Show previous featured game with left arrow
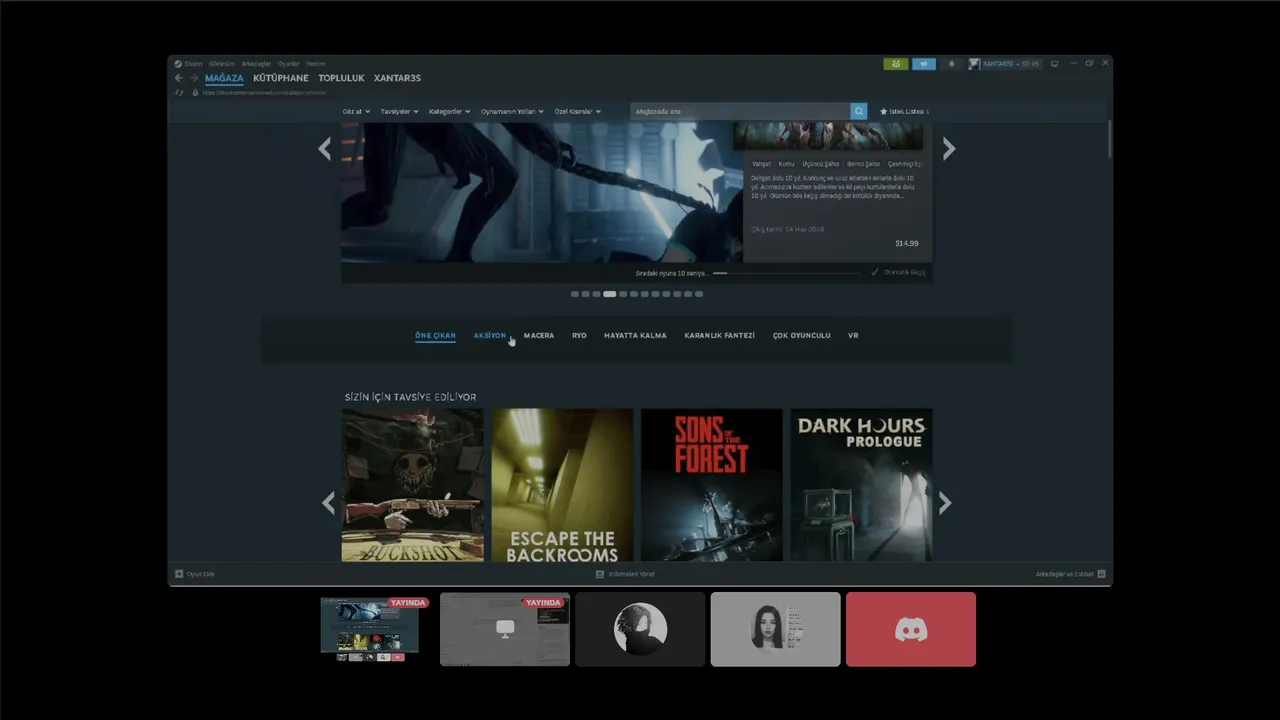Viewport: 1280px width, 720px height. [324, 149]
